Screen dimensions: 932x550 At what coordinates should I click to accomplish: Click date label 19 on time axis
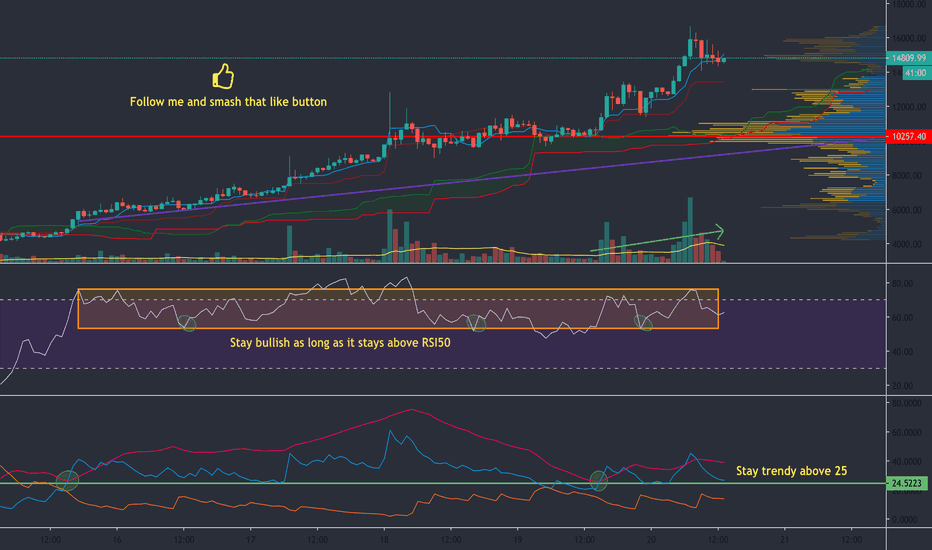518,540
